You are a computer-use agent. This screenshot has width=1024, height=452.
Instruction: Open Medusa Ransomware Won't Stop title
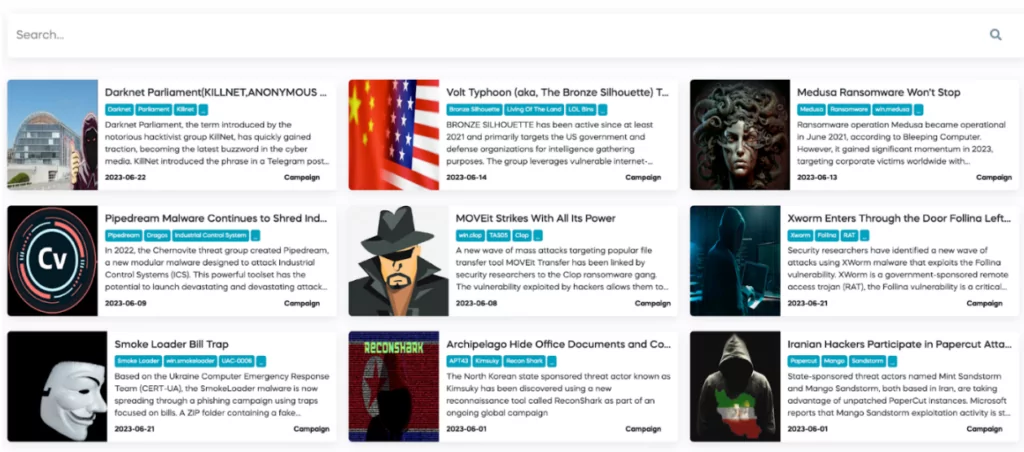pos(878,93)
